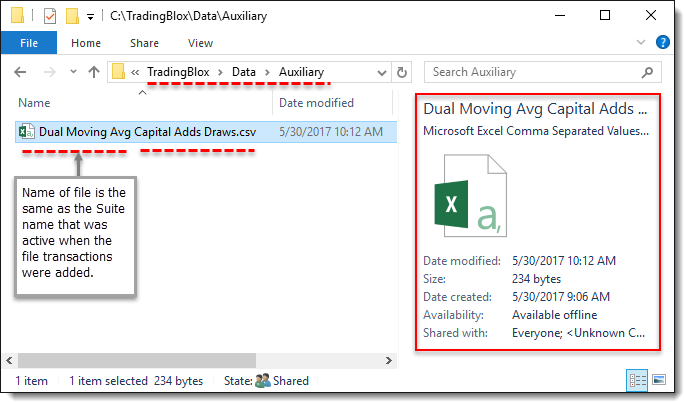Click the New Folder icon in title bar

pyautogui.click(x=72, y=16)
